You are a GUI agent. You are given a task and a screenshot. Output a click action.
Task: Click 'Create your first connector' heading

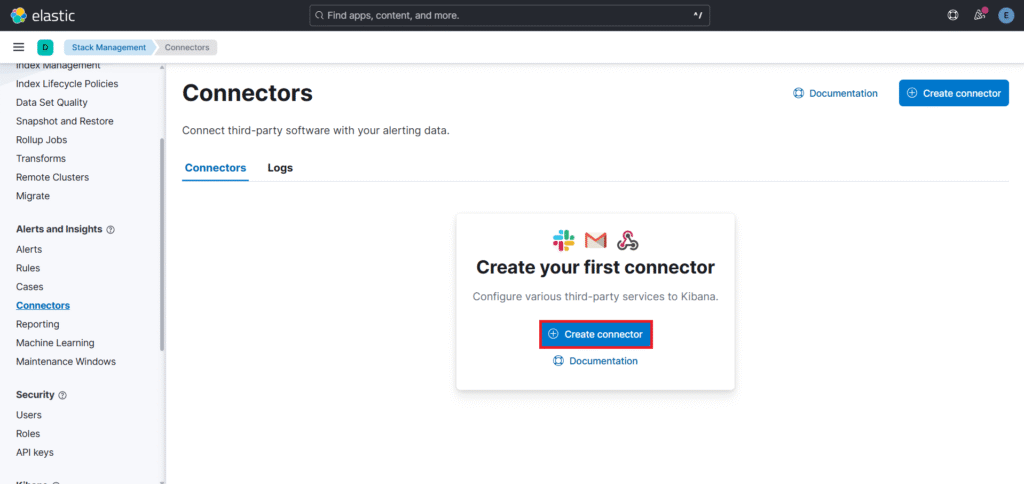coord(596,267)
